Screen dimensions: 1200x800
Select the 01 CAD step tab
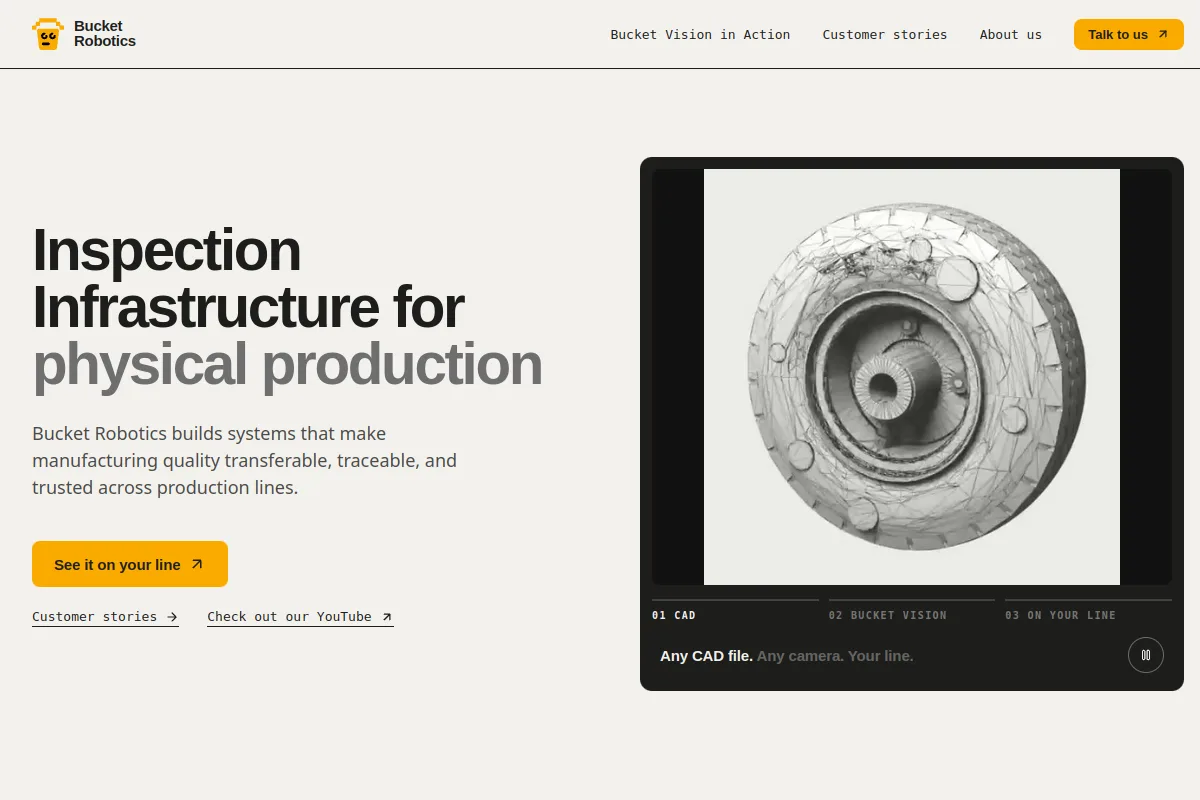735,610
